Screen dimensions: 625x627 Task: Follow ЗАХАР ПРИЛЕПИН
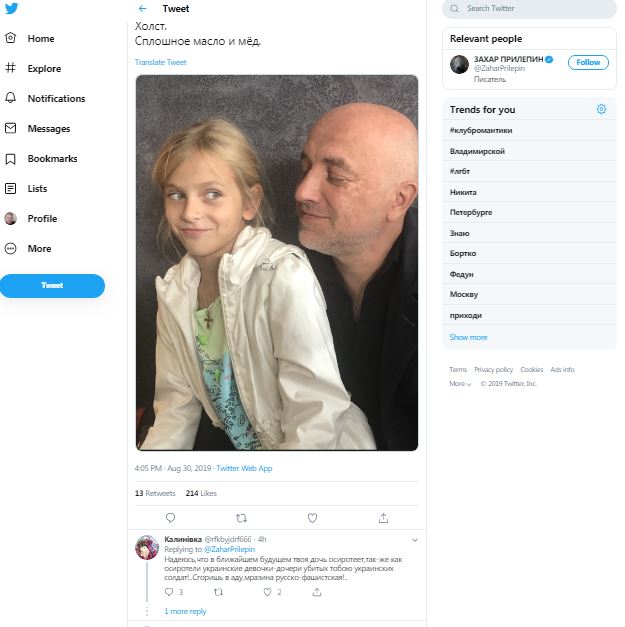[588, 62]
